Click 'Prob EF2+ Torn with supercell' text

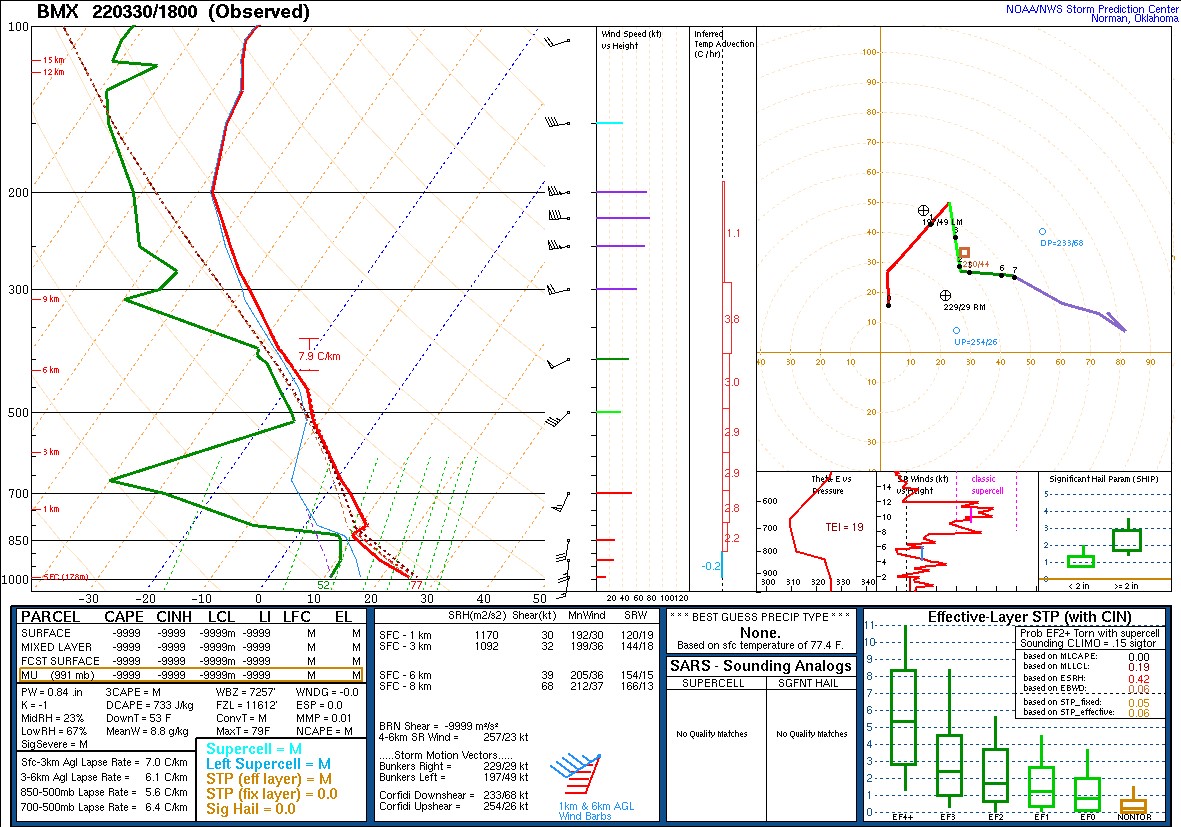coord(1090,633)
